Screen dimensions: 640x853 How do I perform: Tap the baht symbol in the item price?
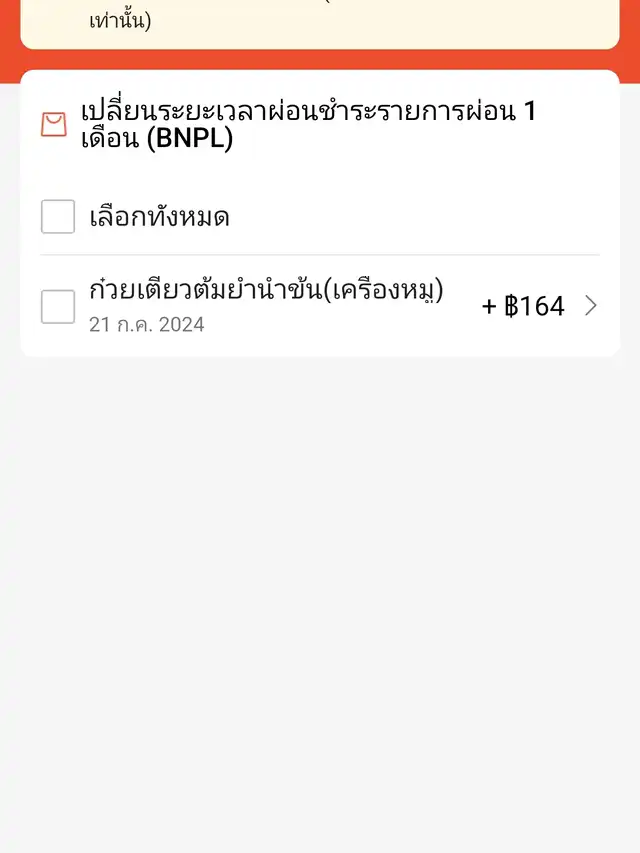511,306
